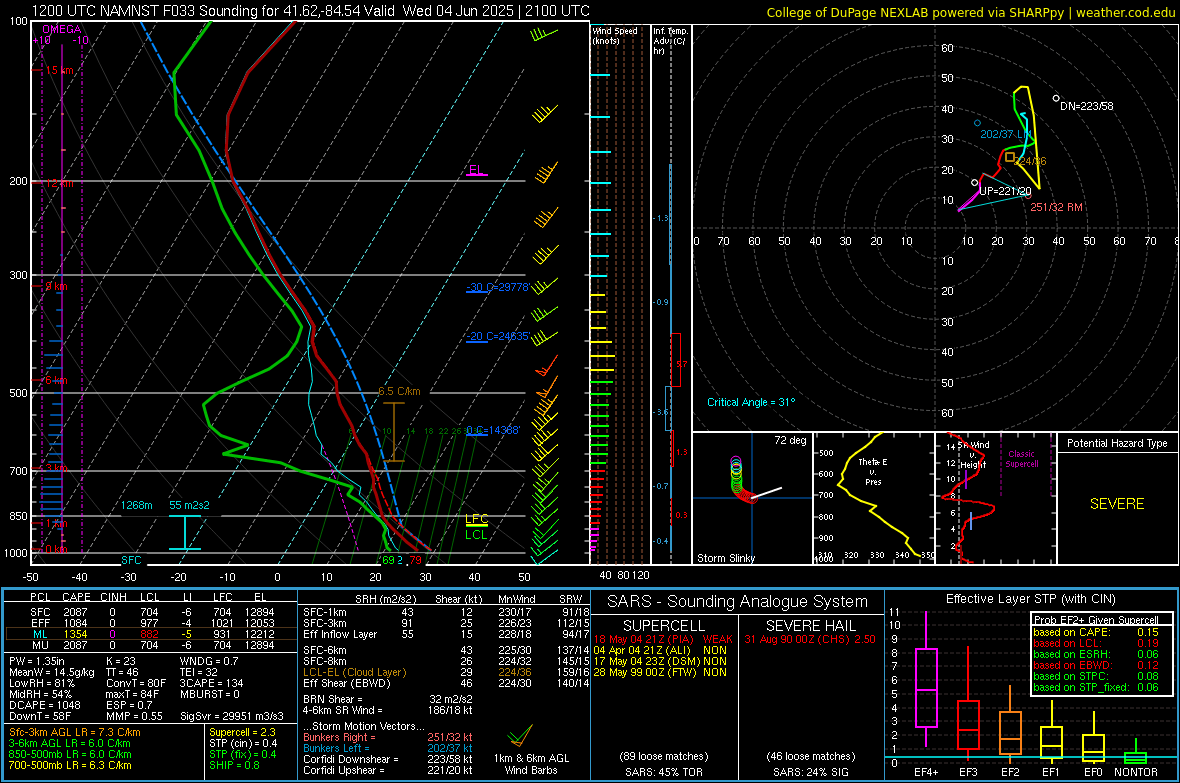Click the Wind Speed (knots) panel header
This screenshot has width=1180, height=783.
click(x=615, y=35)
